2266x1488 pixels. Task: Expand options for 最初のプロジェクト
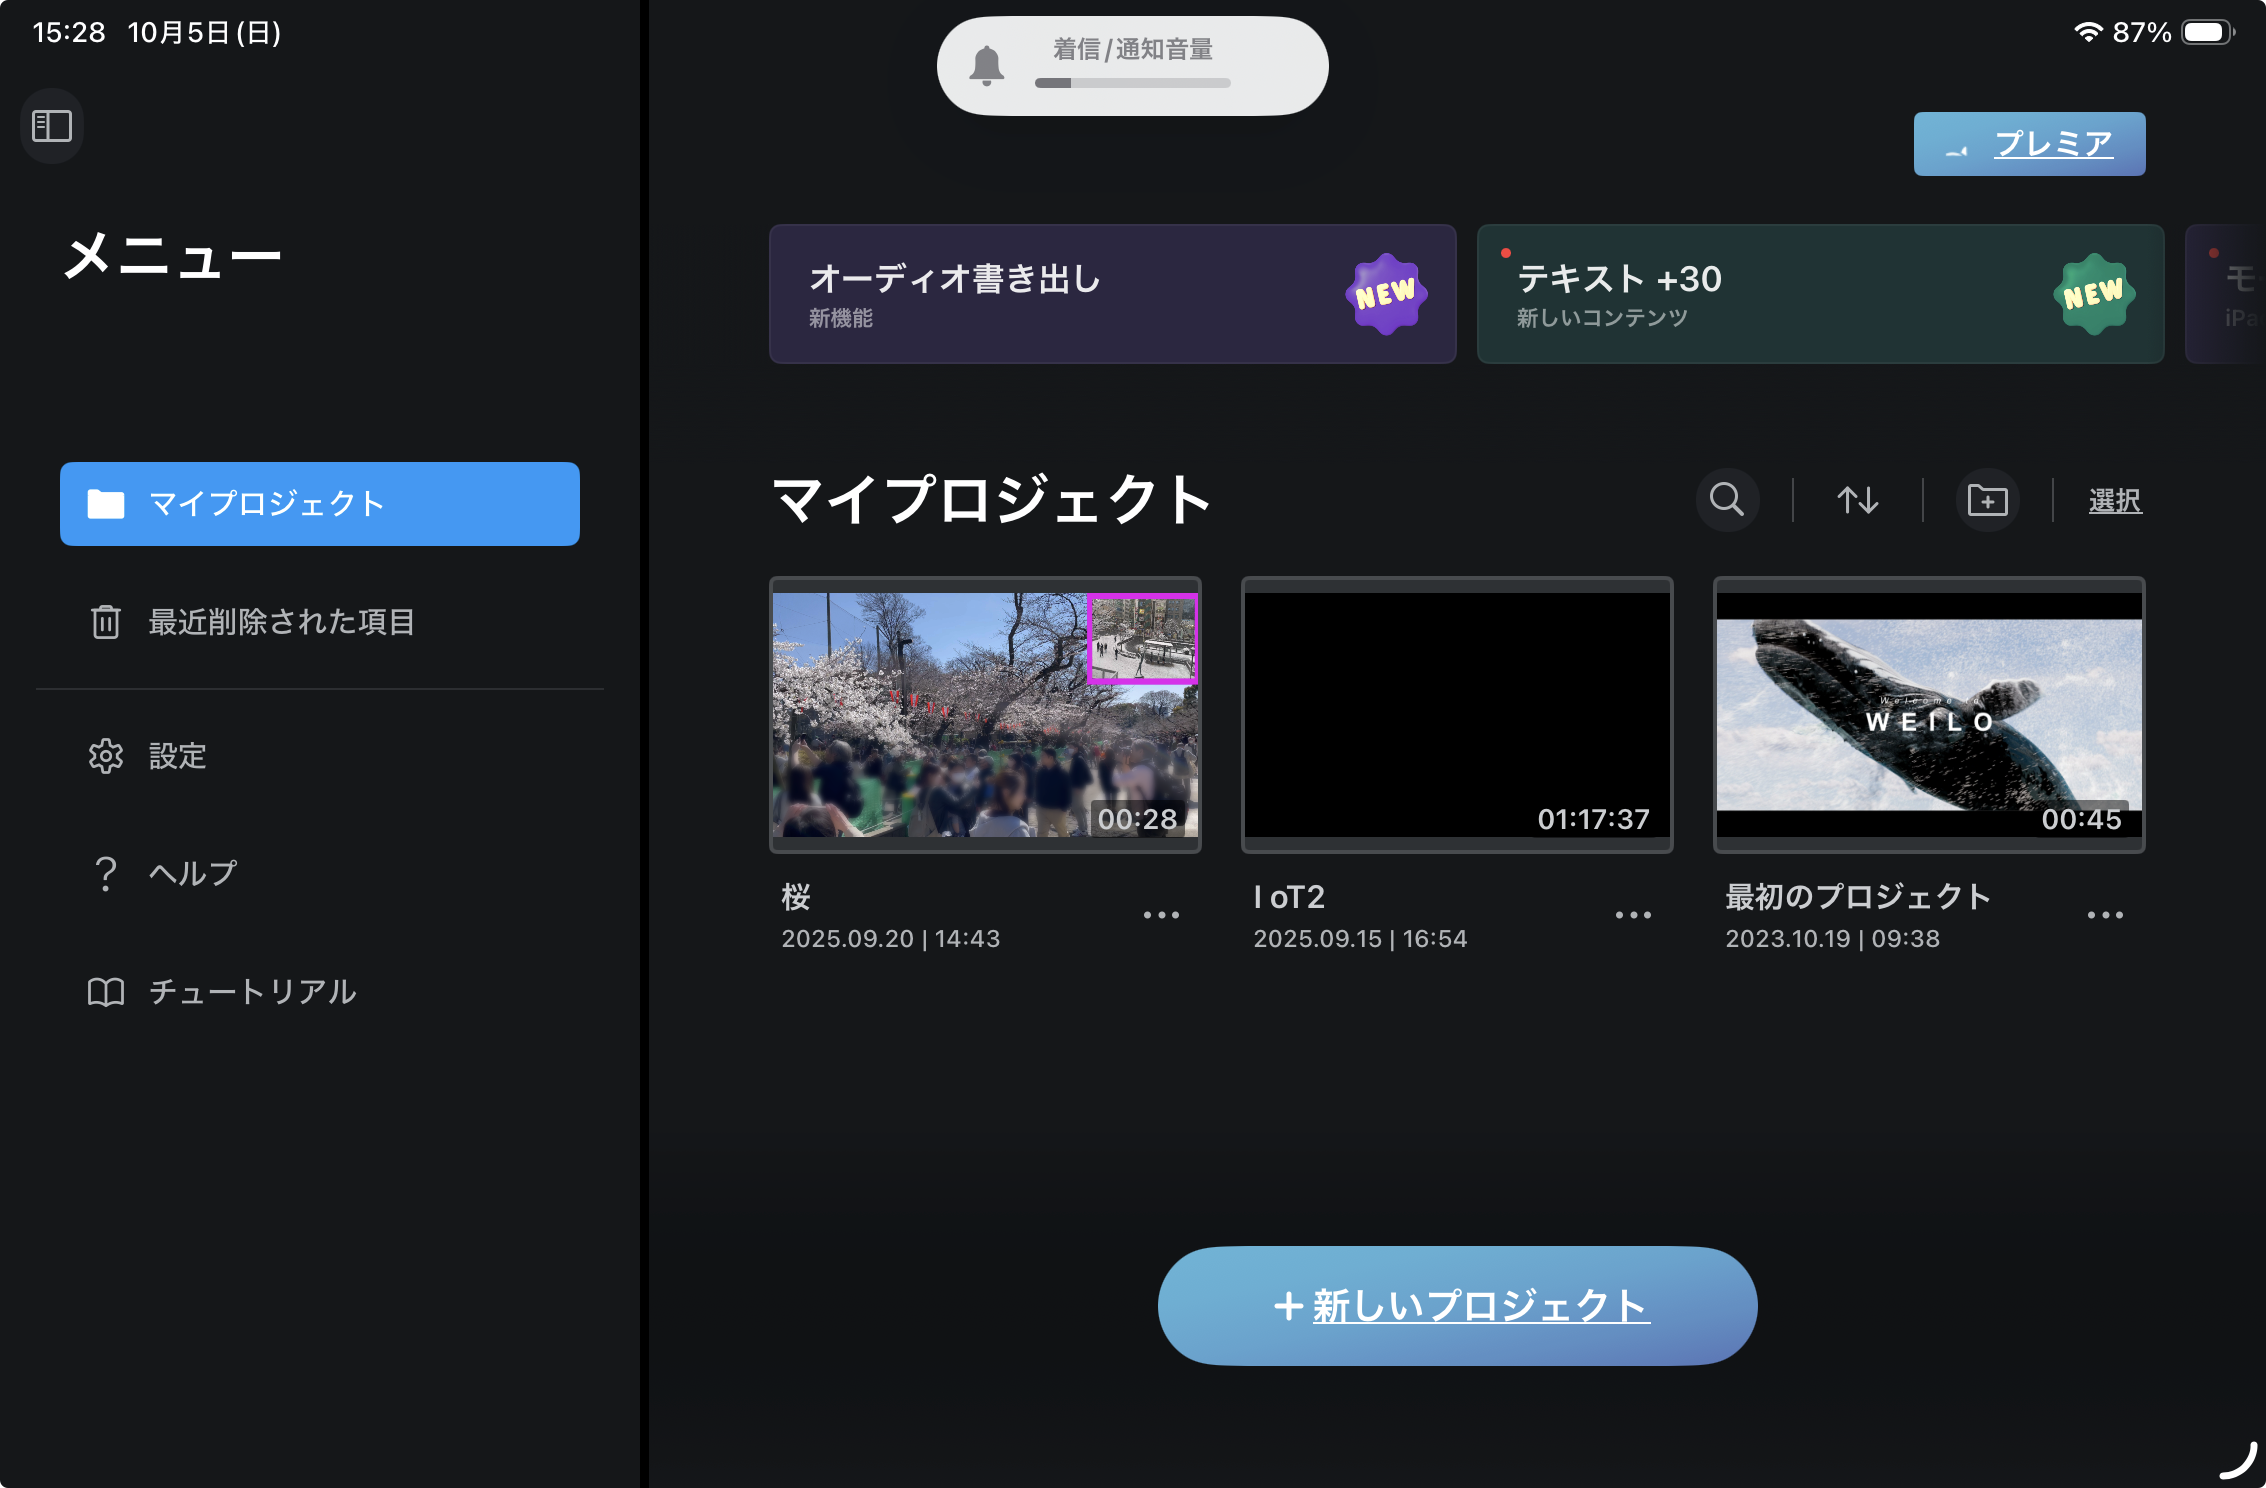point(2105,915)
